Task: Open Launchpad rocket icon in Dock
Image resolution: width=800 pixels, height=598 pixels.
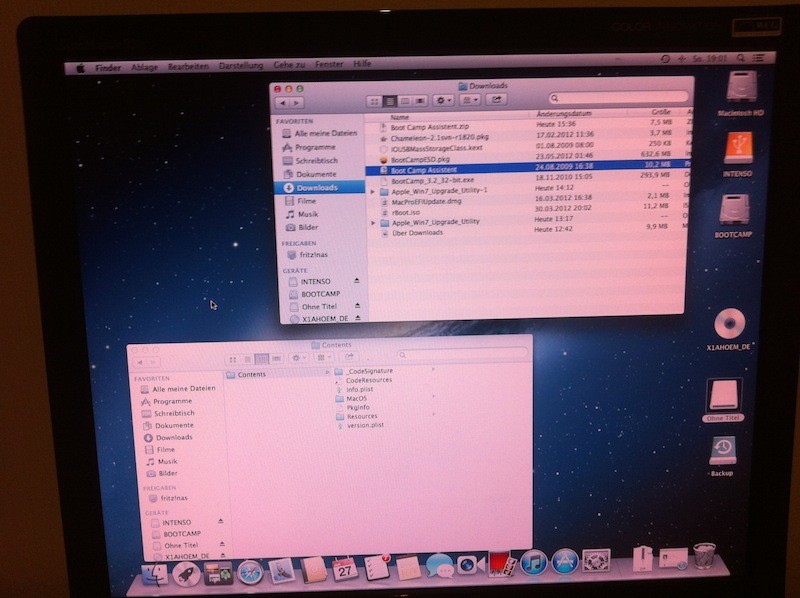Action: point(186,572)
